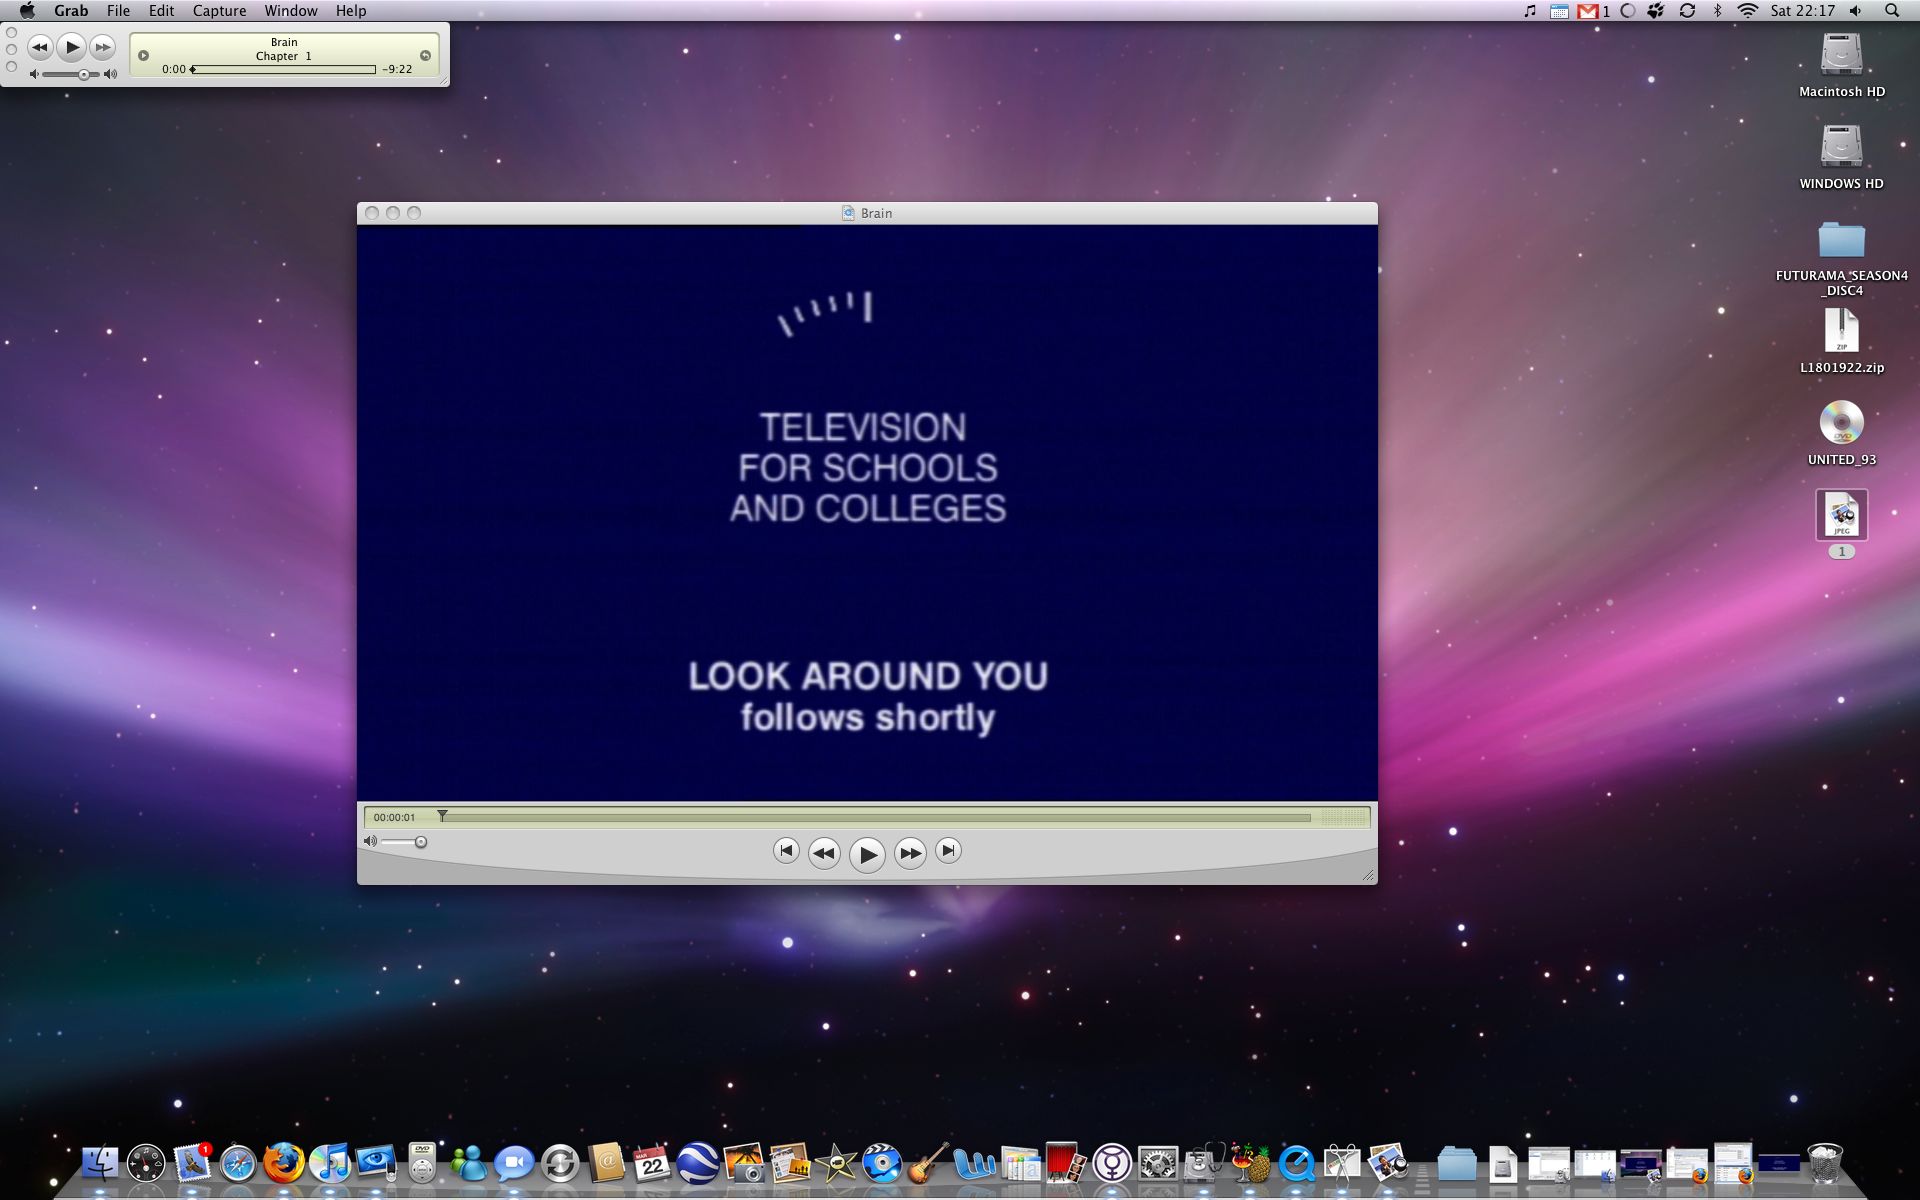
Task: Click the 00:00:01 timecode display
Action: (x=394, y=817)
